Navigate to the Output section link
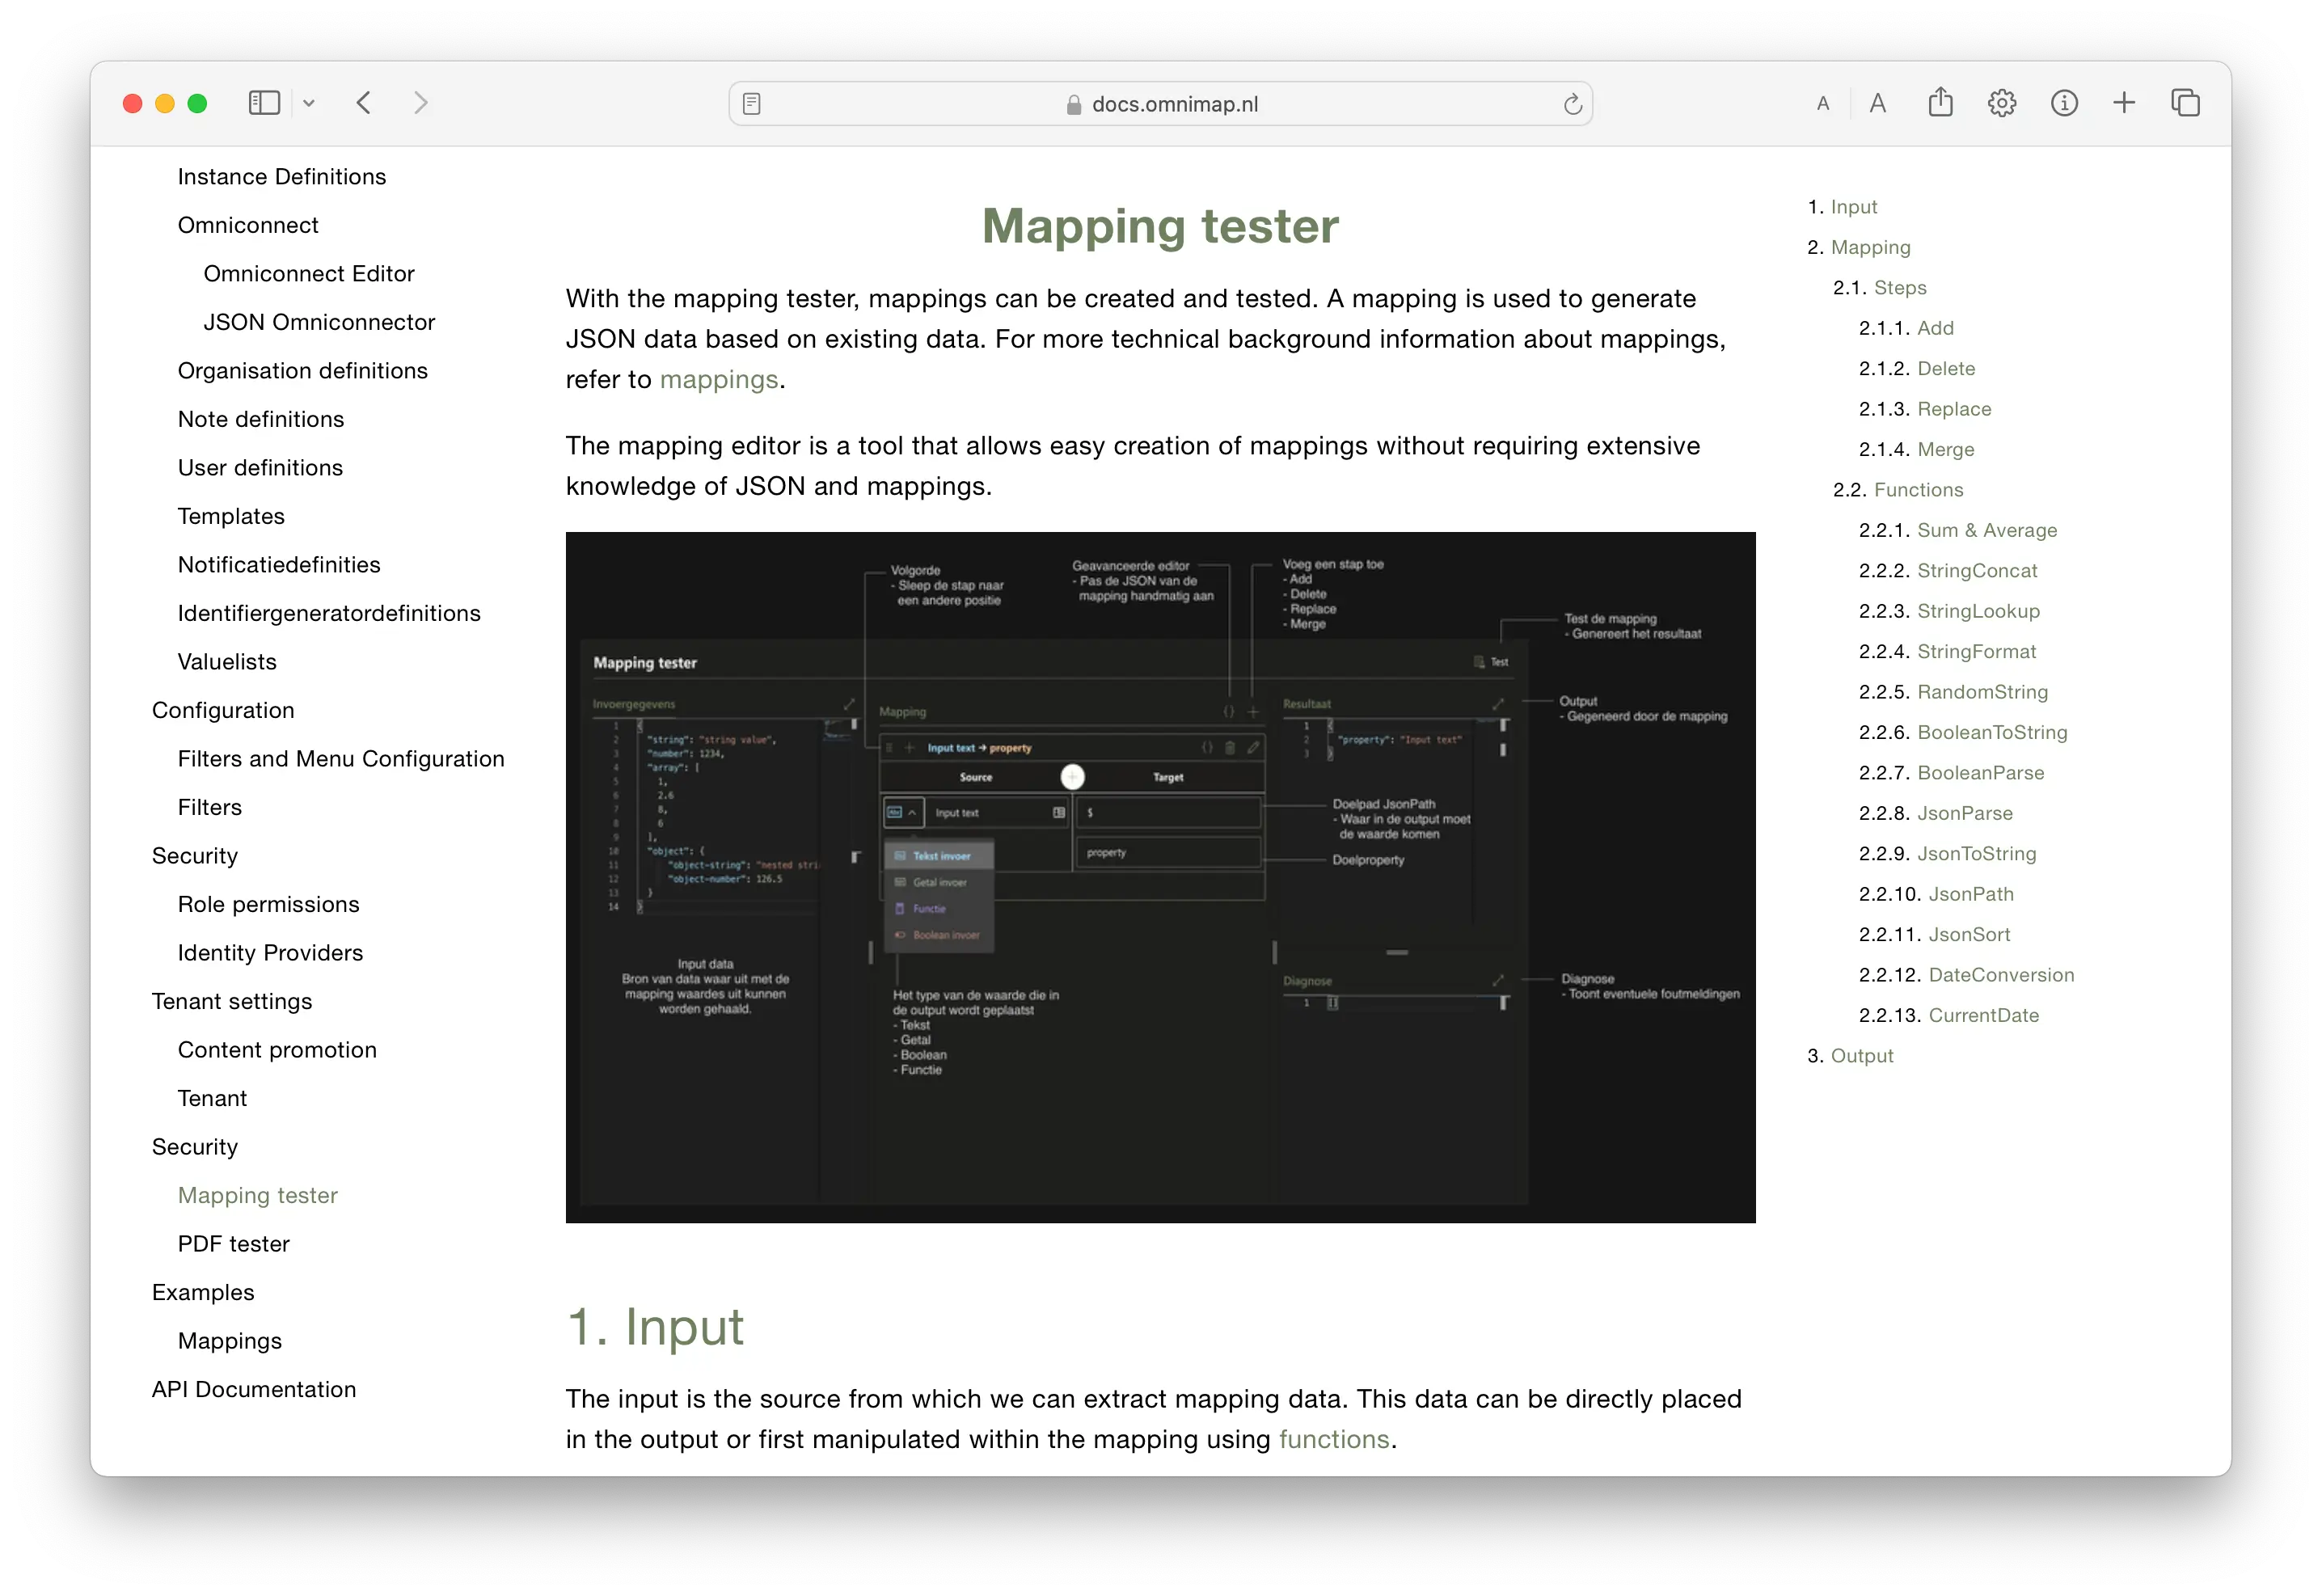The image size is (2322, 1596). (x=1865, y=1053)
